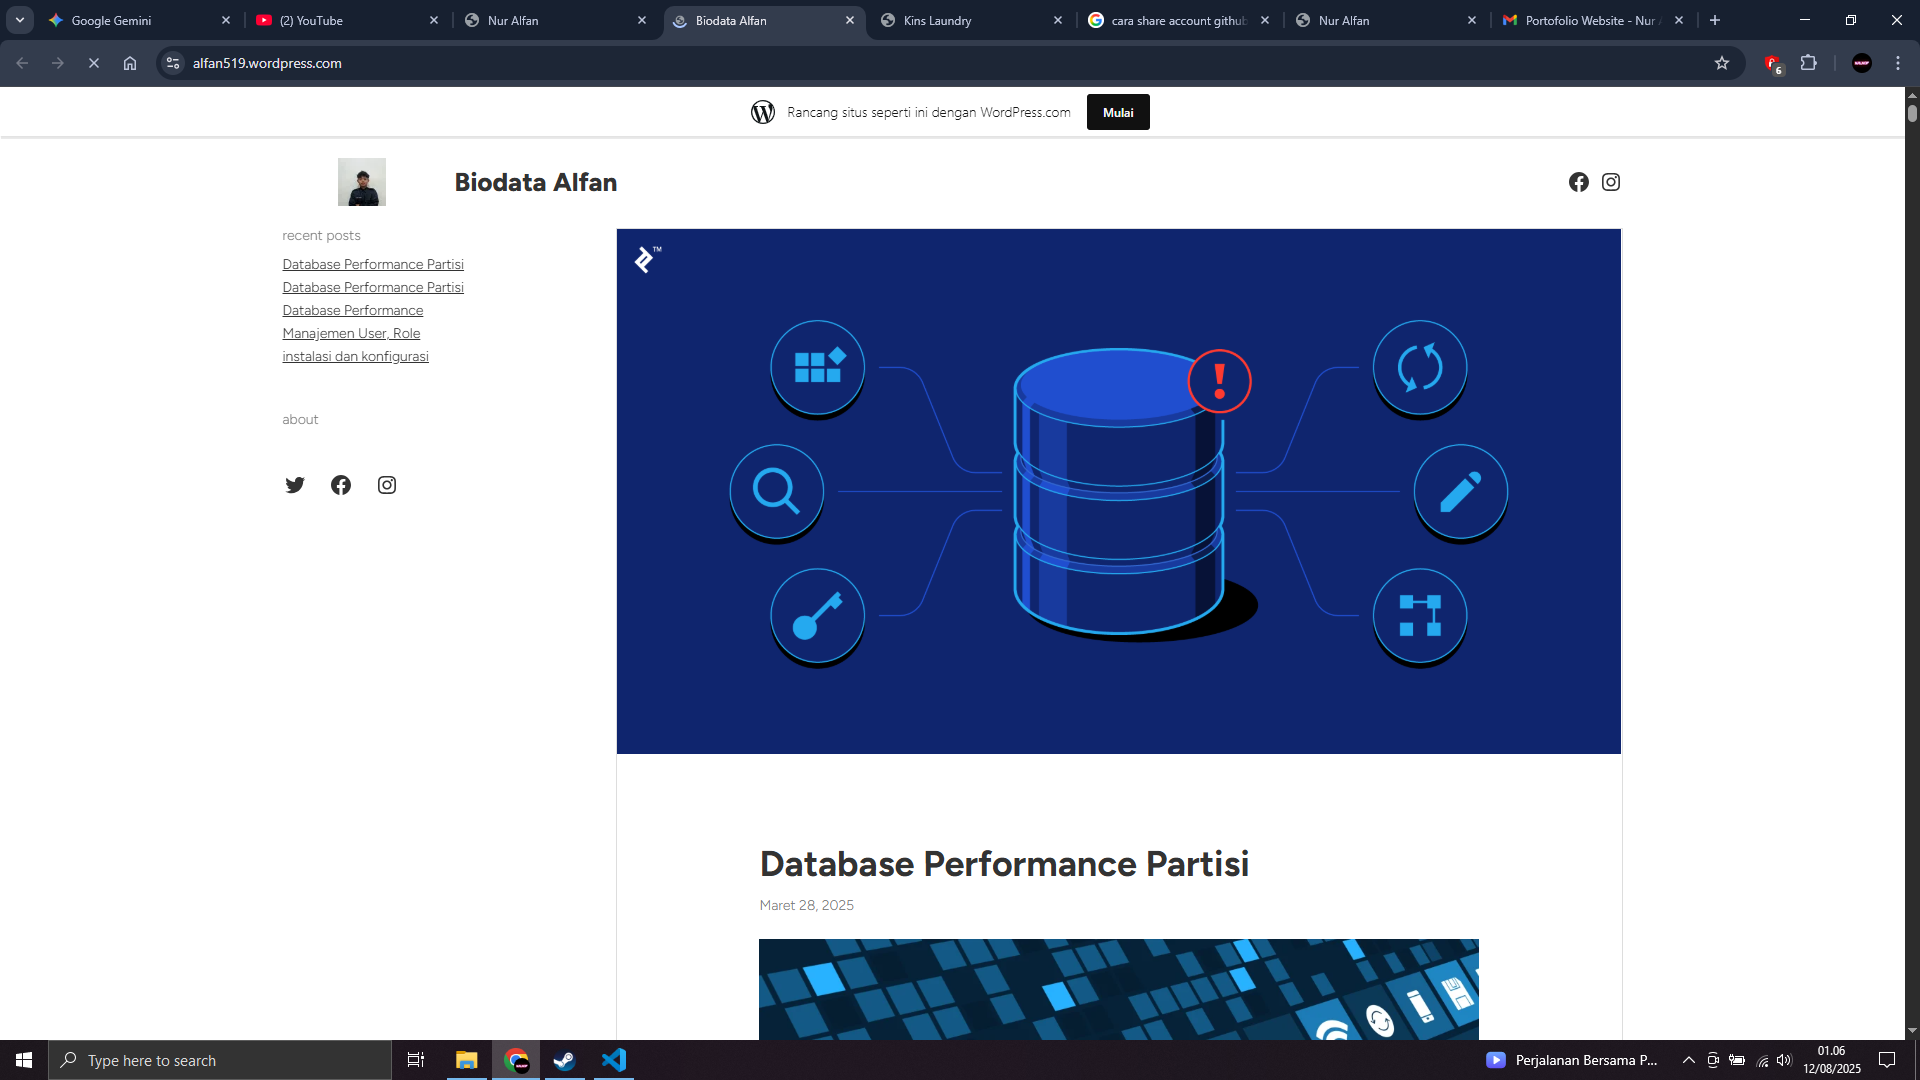Switch to the Kins Laundry tab
1920x1080 pixels.
click(x=937, y=20)
